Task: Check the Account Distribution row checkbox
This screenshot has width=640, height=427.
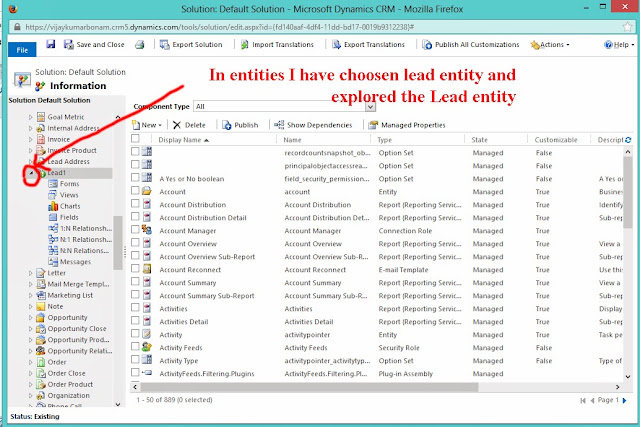Action: pyautogui.click(x=135, y=203)
